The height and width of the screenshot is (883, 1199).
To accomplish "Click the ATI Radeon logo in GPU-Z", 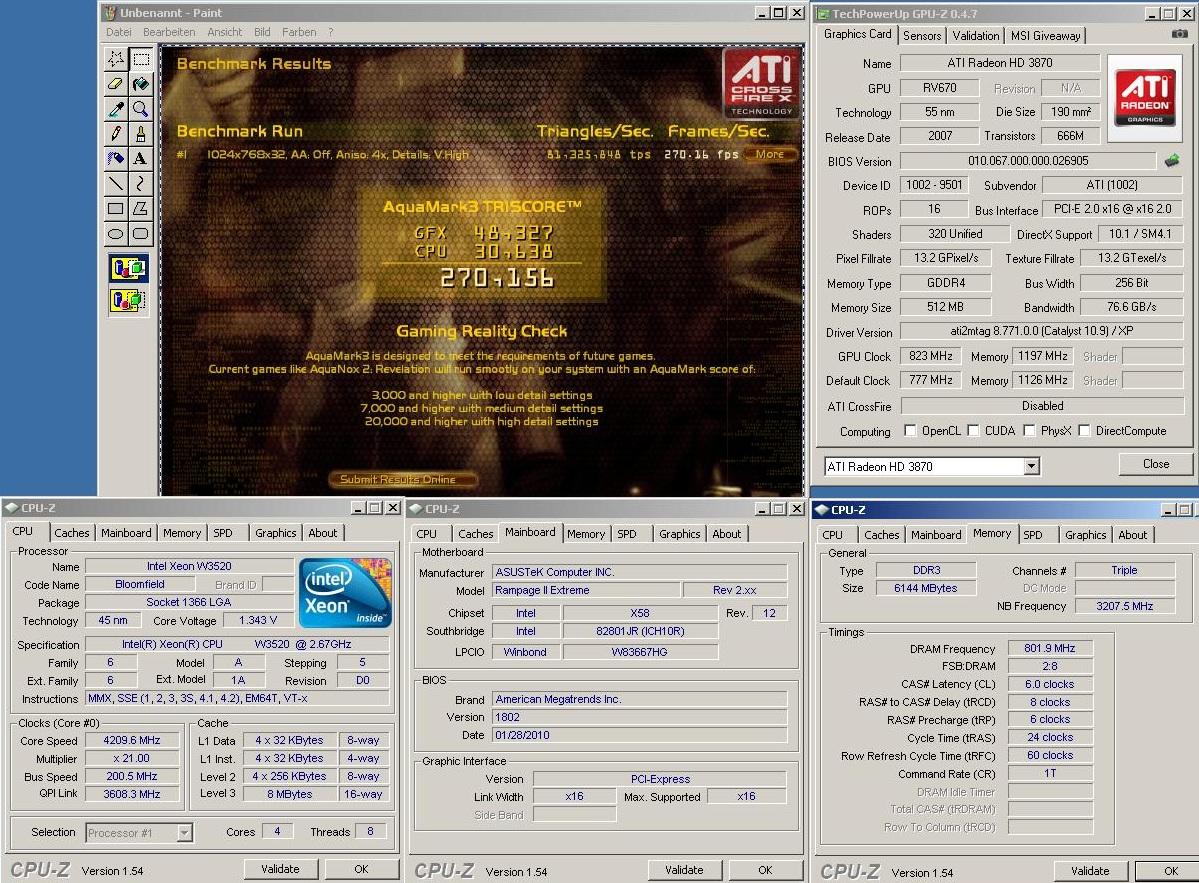I will click(x=1145, y=97).
